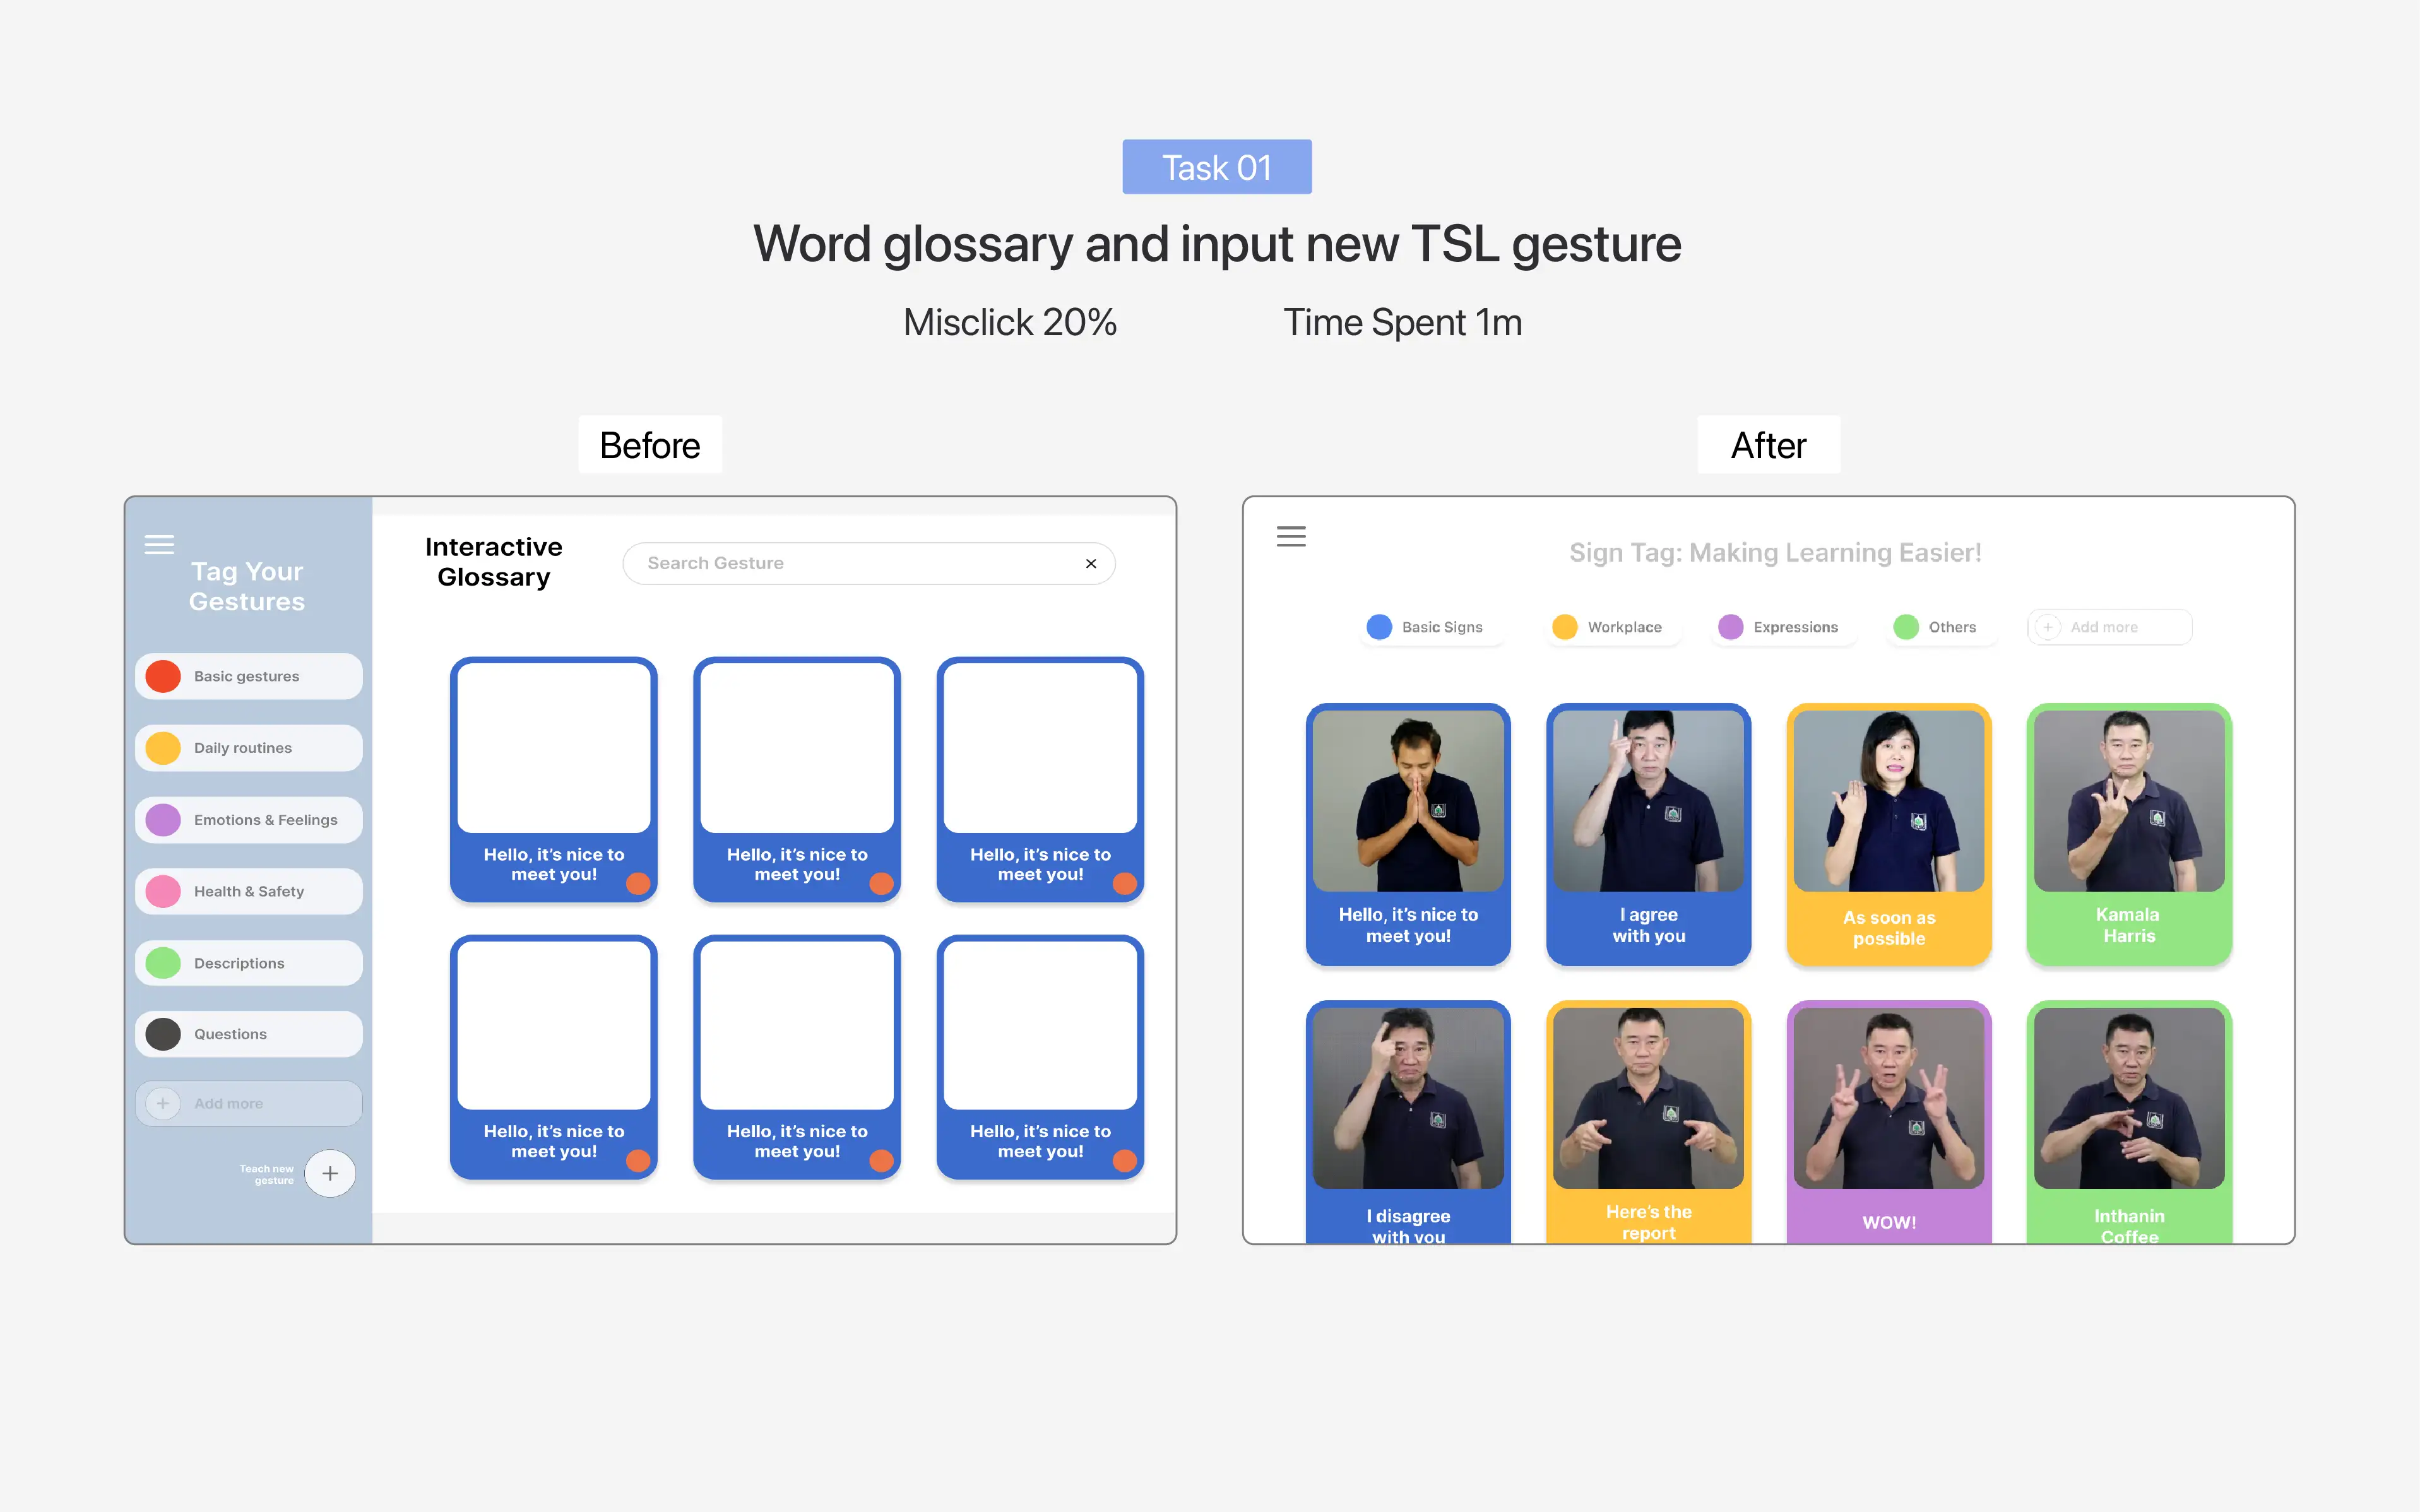Screen dimensions: 2420x1512
Task: Click the red dot next to Basic gestures
Action: pyautogui.click(x=163, y=676)
